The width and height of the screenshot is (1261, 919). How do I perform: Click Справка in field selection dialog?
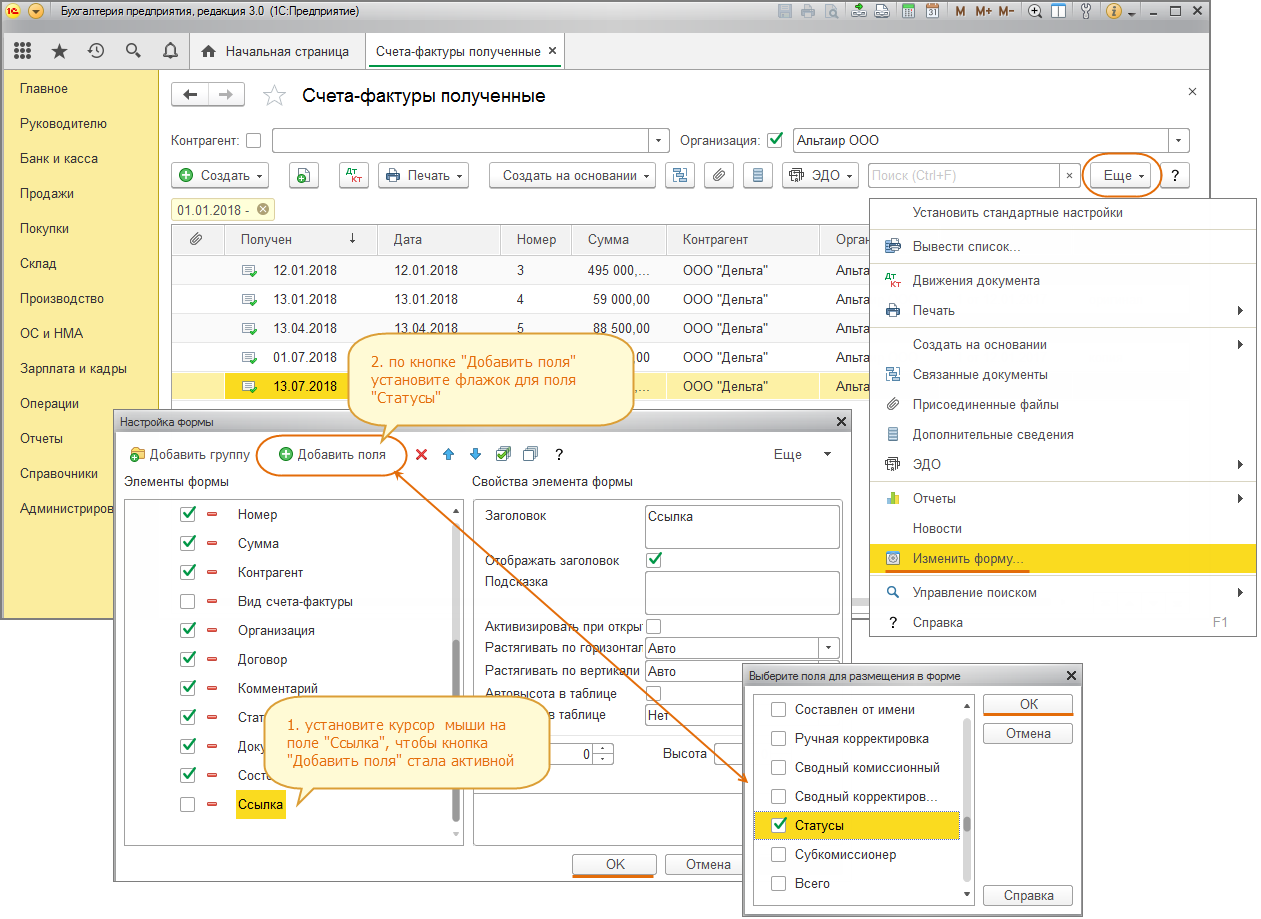pyautogui.click(x=1028, y=895)
